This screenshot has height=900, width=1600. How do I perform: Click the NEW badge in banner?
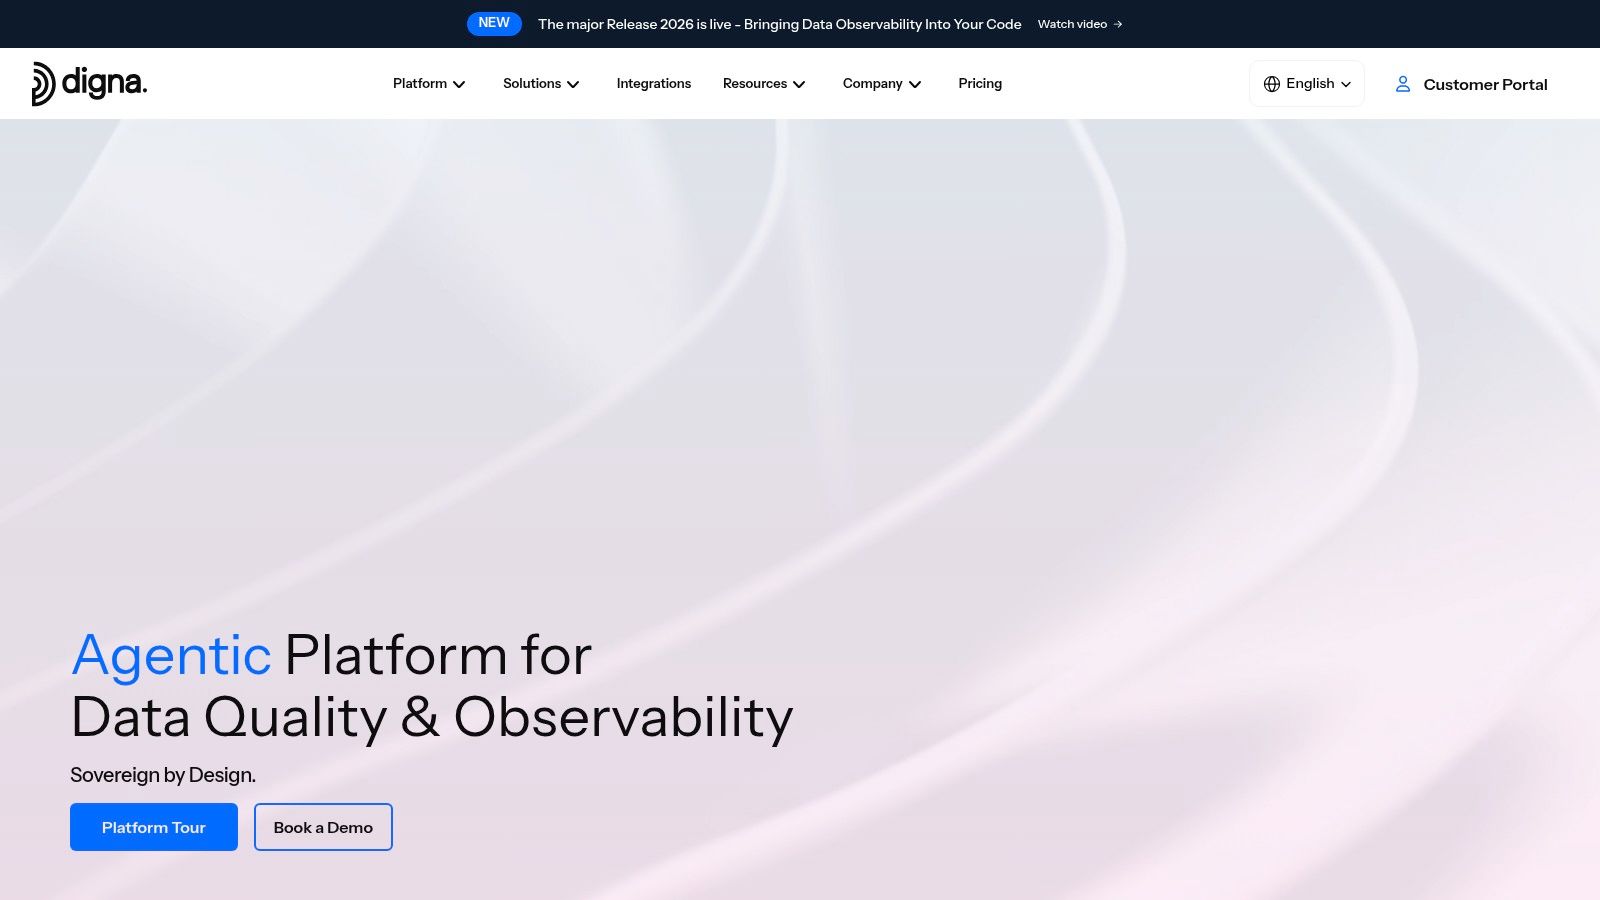(x=494, y=23)
